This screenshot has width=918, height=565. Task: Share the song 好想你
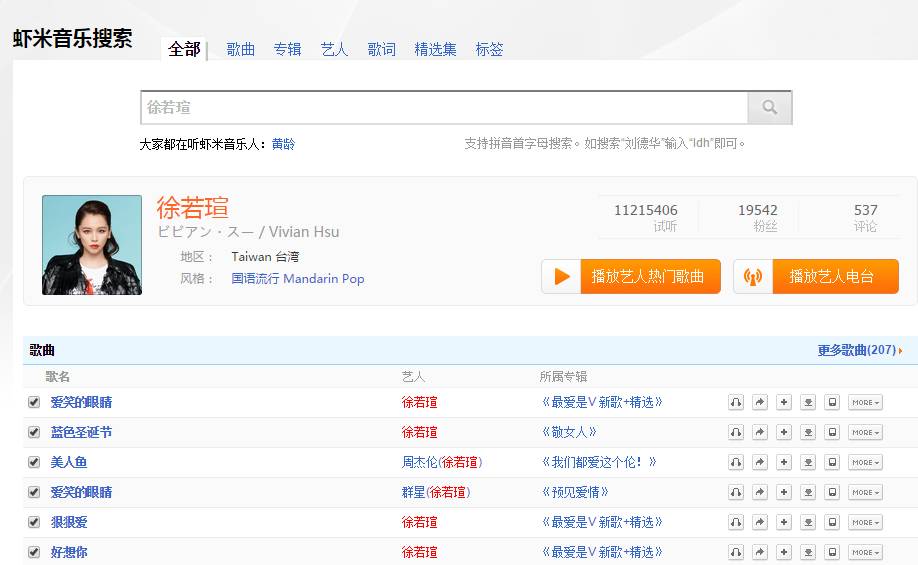pyautogui.click(x=760, y=552)
